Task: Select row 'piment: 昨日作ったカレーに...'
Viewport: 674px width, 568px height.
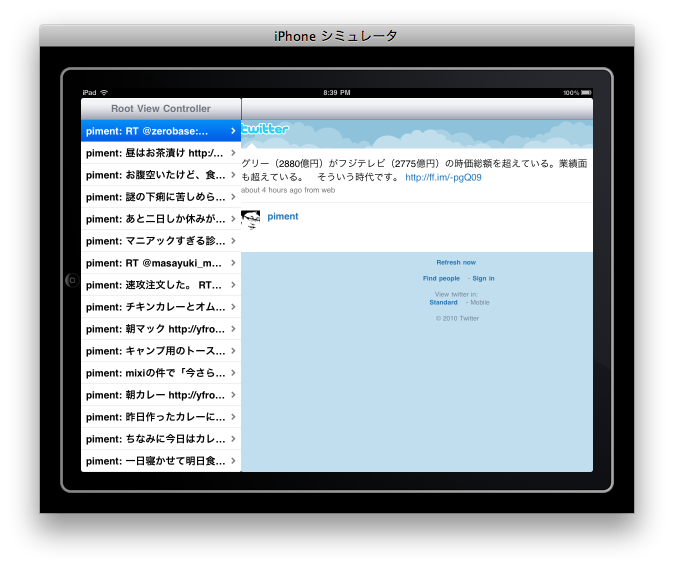Action: click(x=161, y=417)
